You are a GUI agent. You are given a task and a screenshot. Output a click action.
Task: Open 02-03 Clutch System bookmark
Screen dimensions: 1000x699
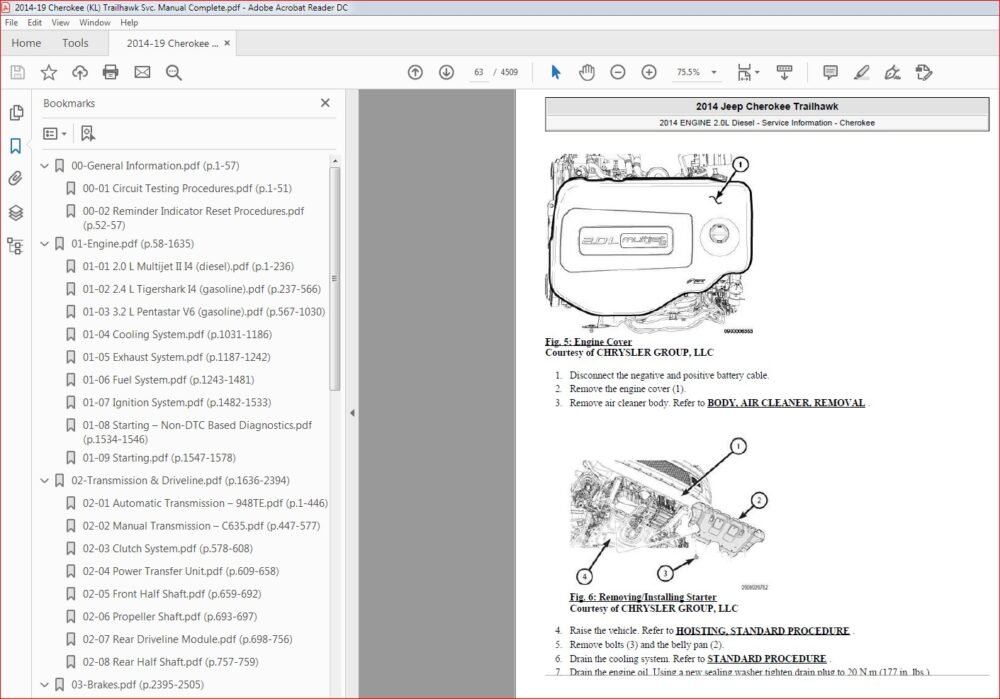(x=167, y=548)
